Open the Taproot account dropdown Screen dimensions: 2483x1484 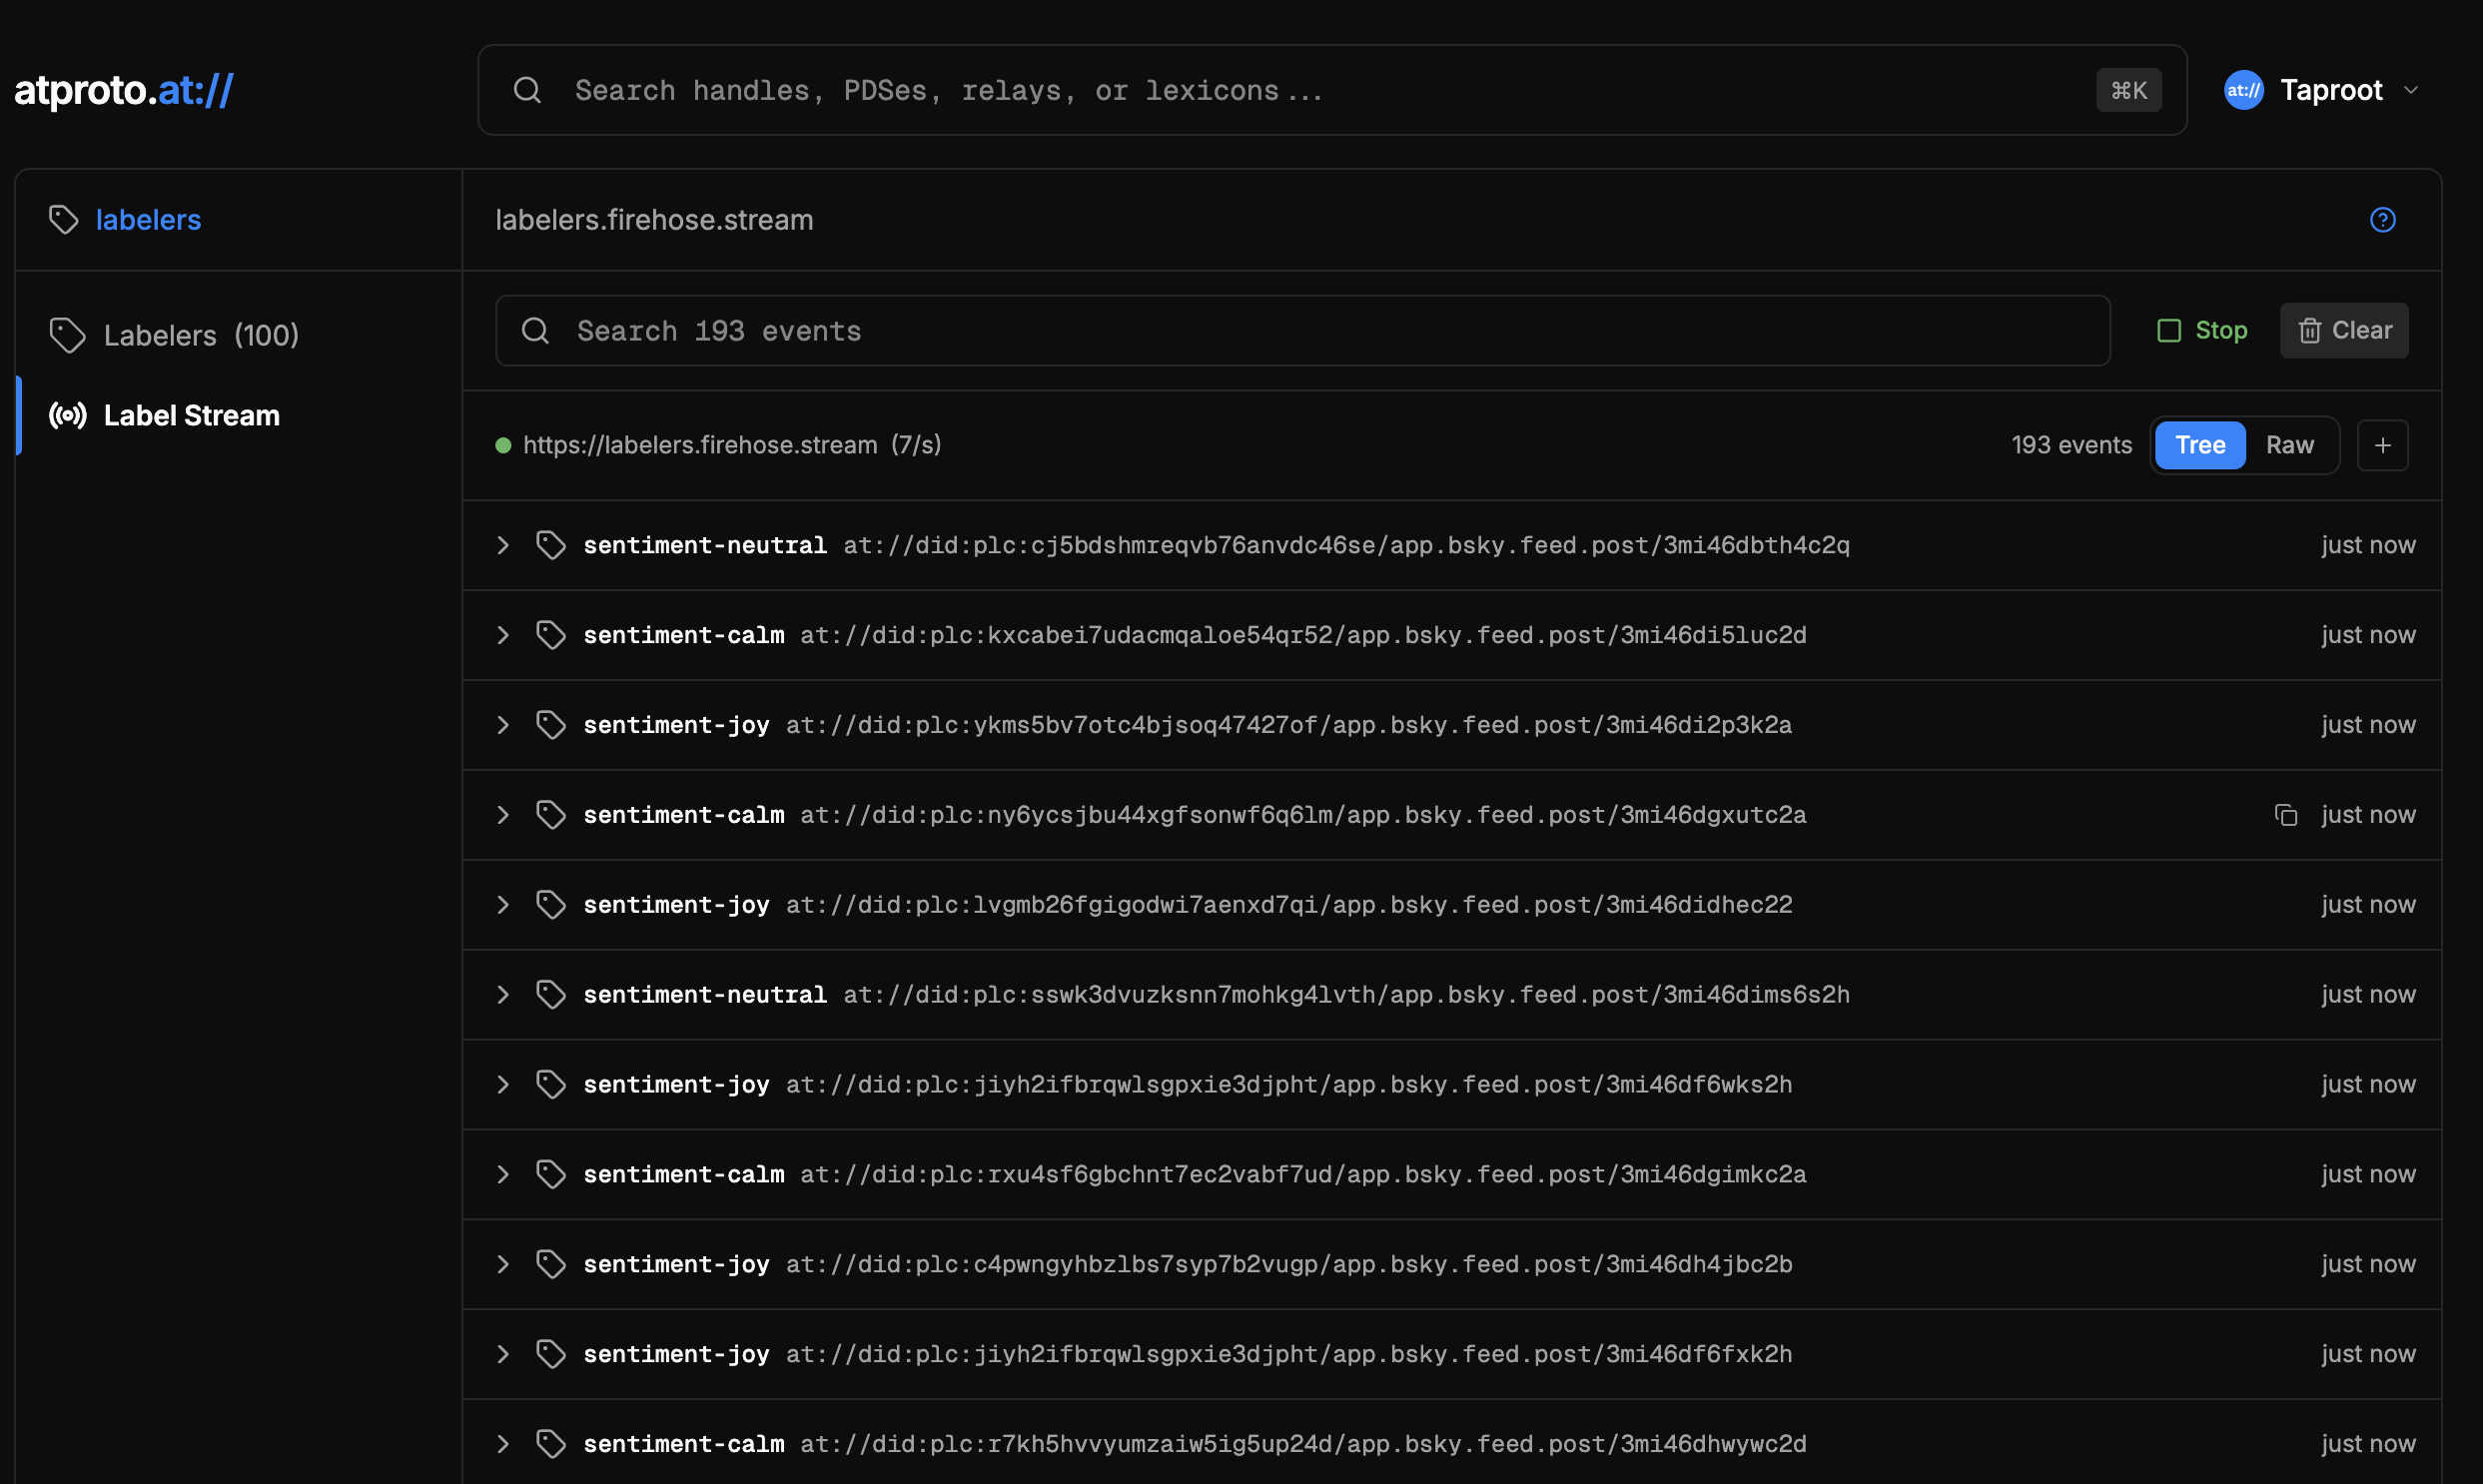pyautogui.click(x=2411, y=90)
